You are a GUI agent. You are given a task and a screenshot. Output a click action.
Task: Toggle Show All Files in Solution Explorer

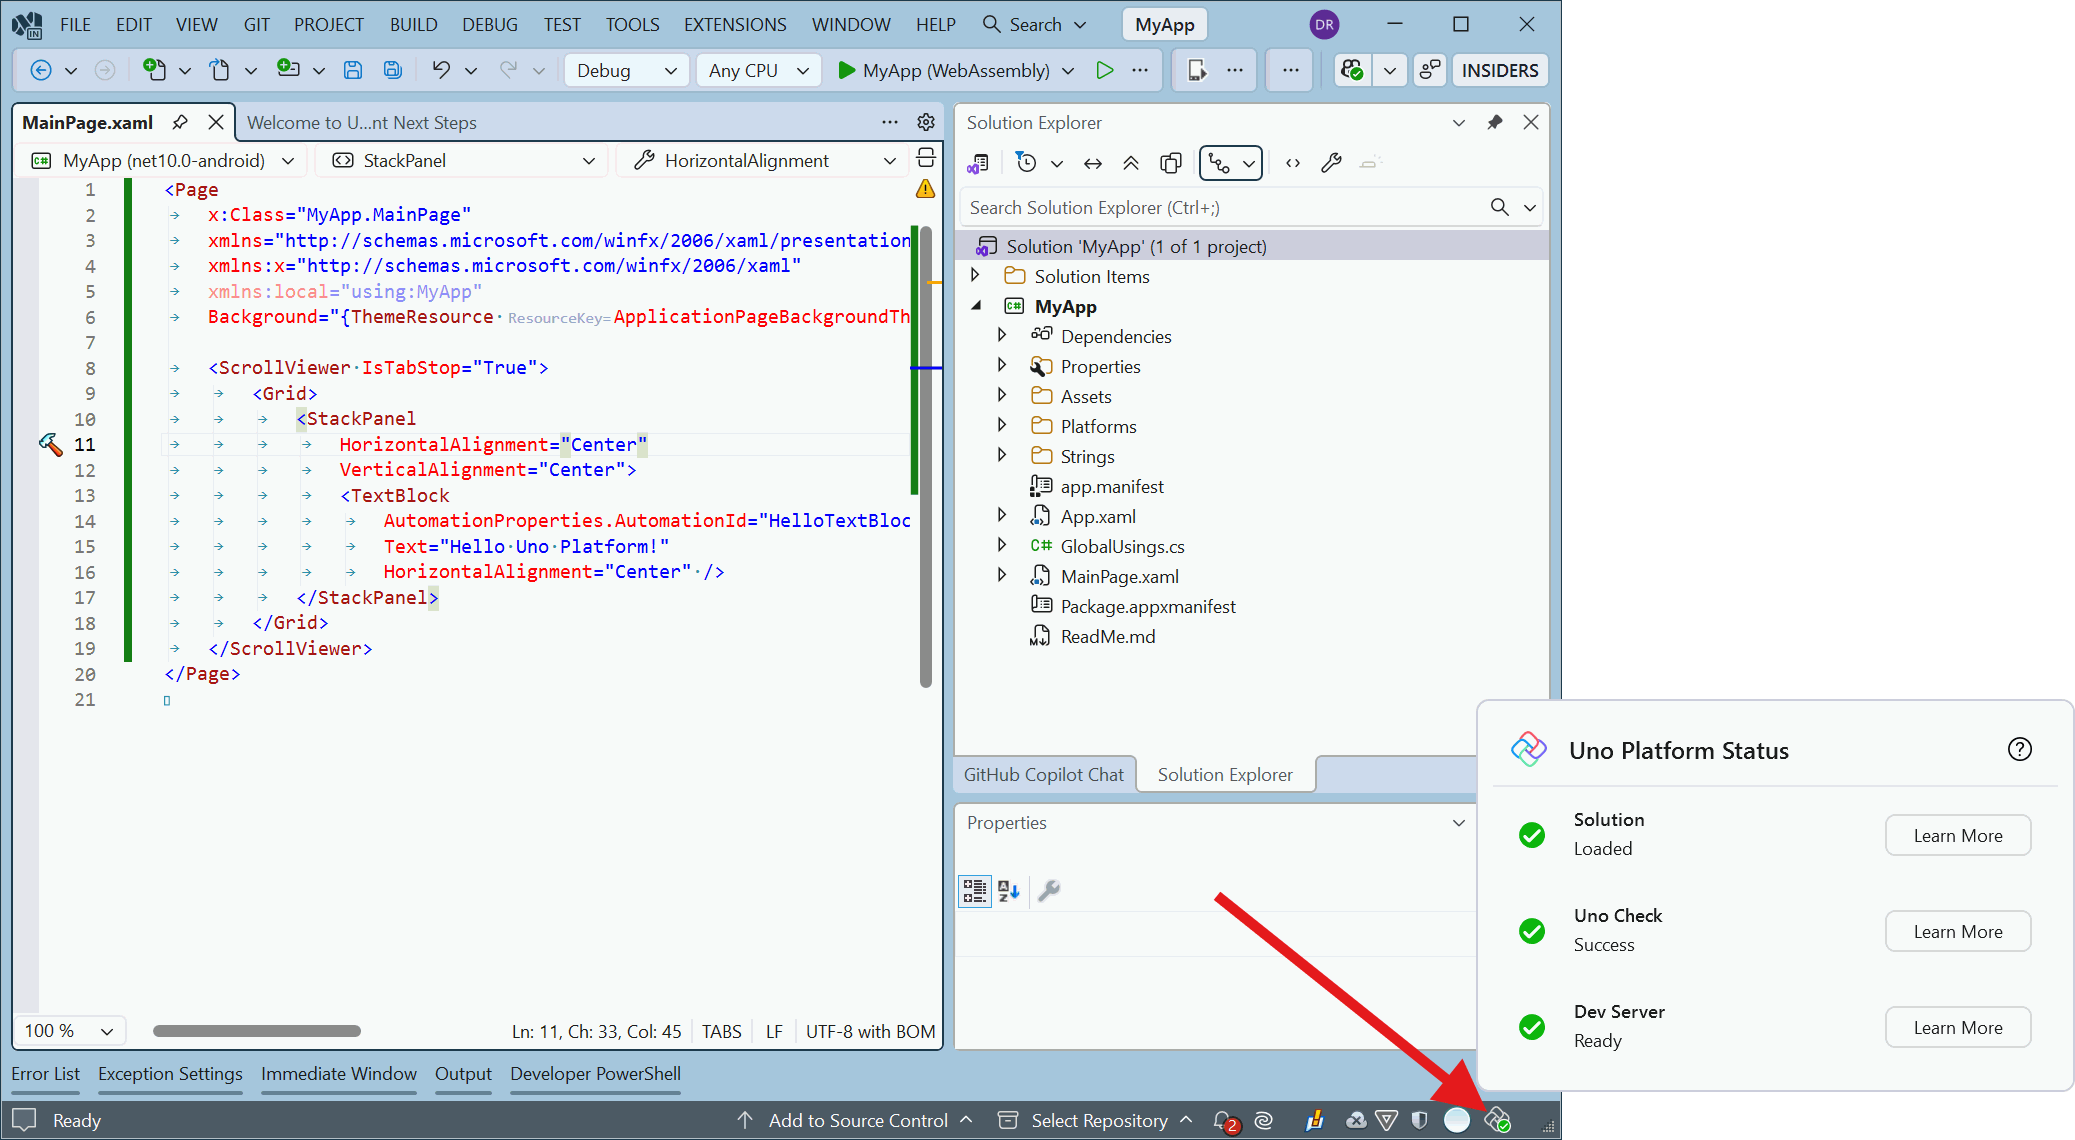click(1171, 163)
